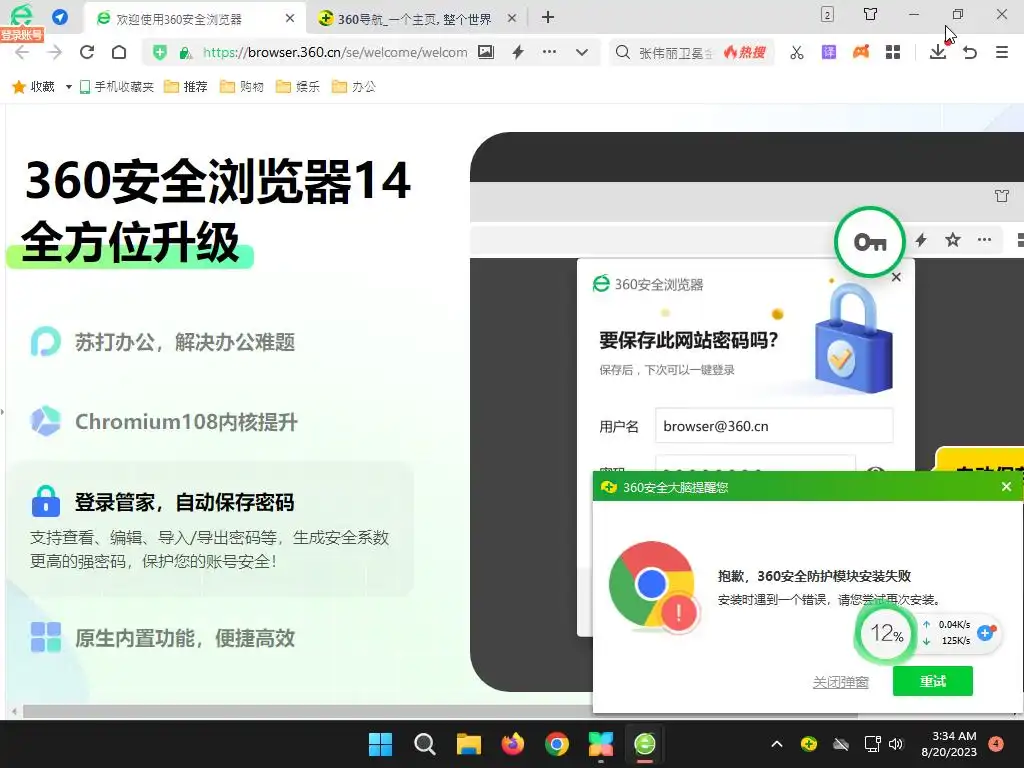Toggle the lightning speed mode icon
The image size is (1024, 768).
(x=519, y=52)
